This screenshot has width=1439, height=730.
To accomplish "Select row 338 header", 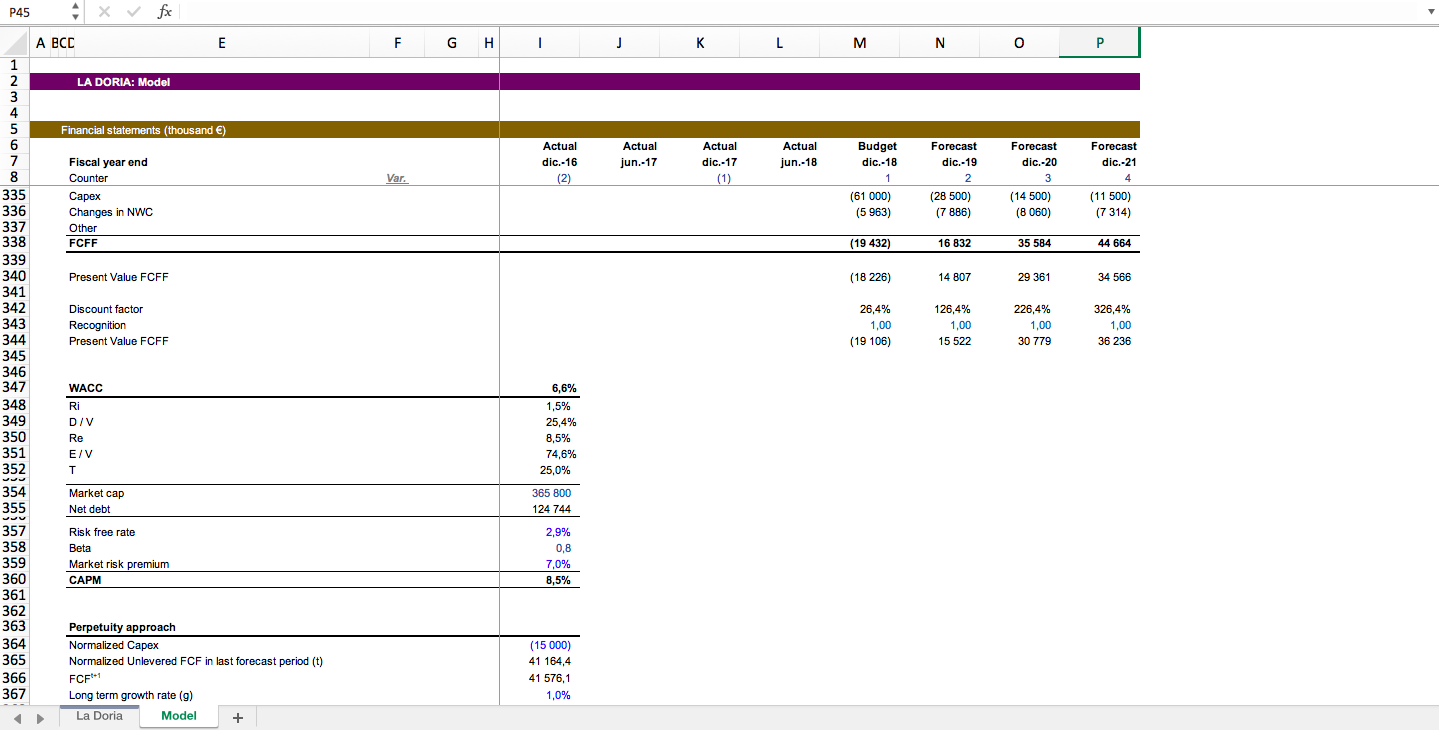I will click(14, 243).
